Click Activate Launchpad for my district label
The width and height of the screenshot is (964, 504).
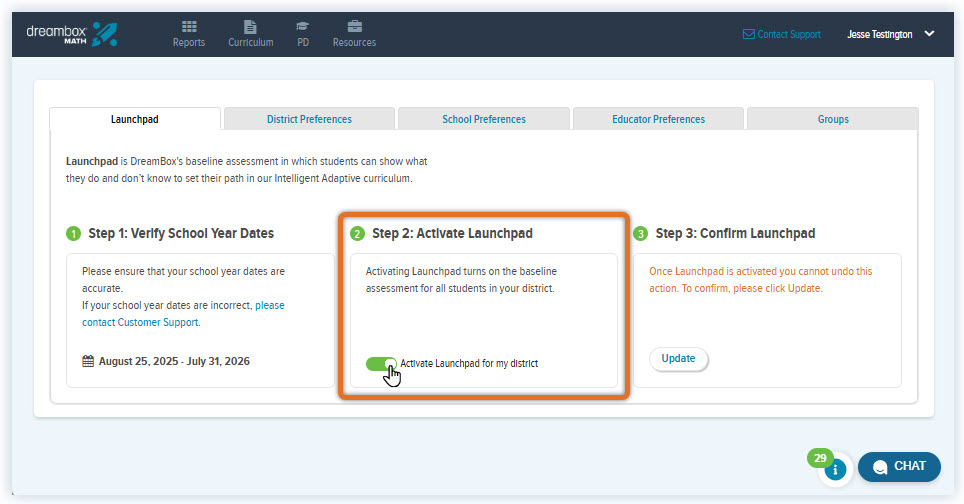[469, 363]
